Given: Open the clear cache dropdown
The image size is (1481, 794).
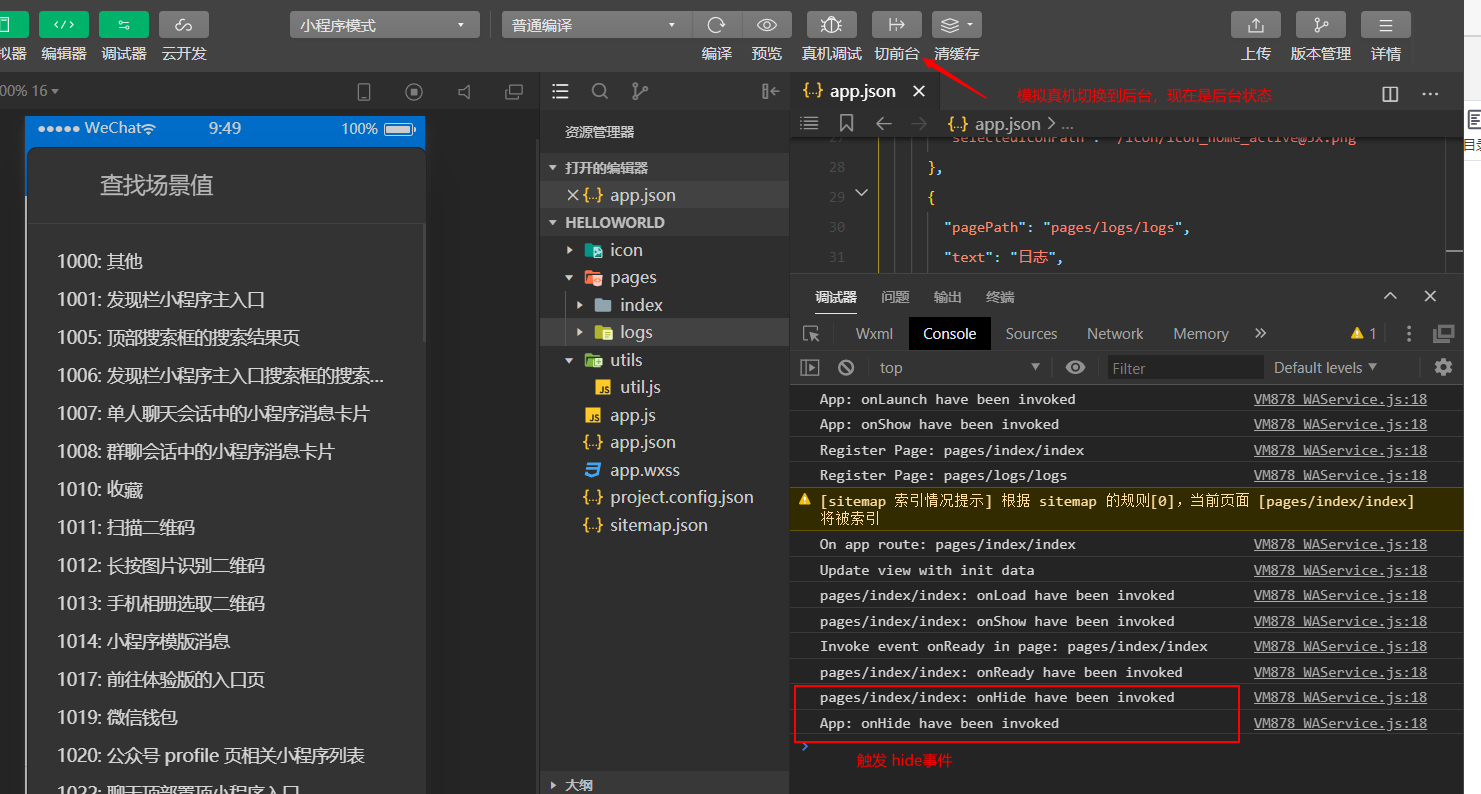Looking at the screenshot, I should coord(957,25).
